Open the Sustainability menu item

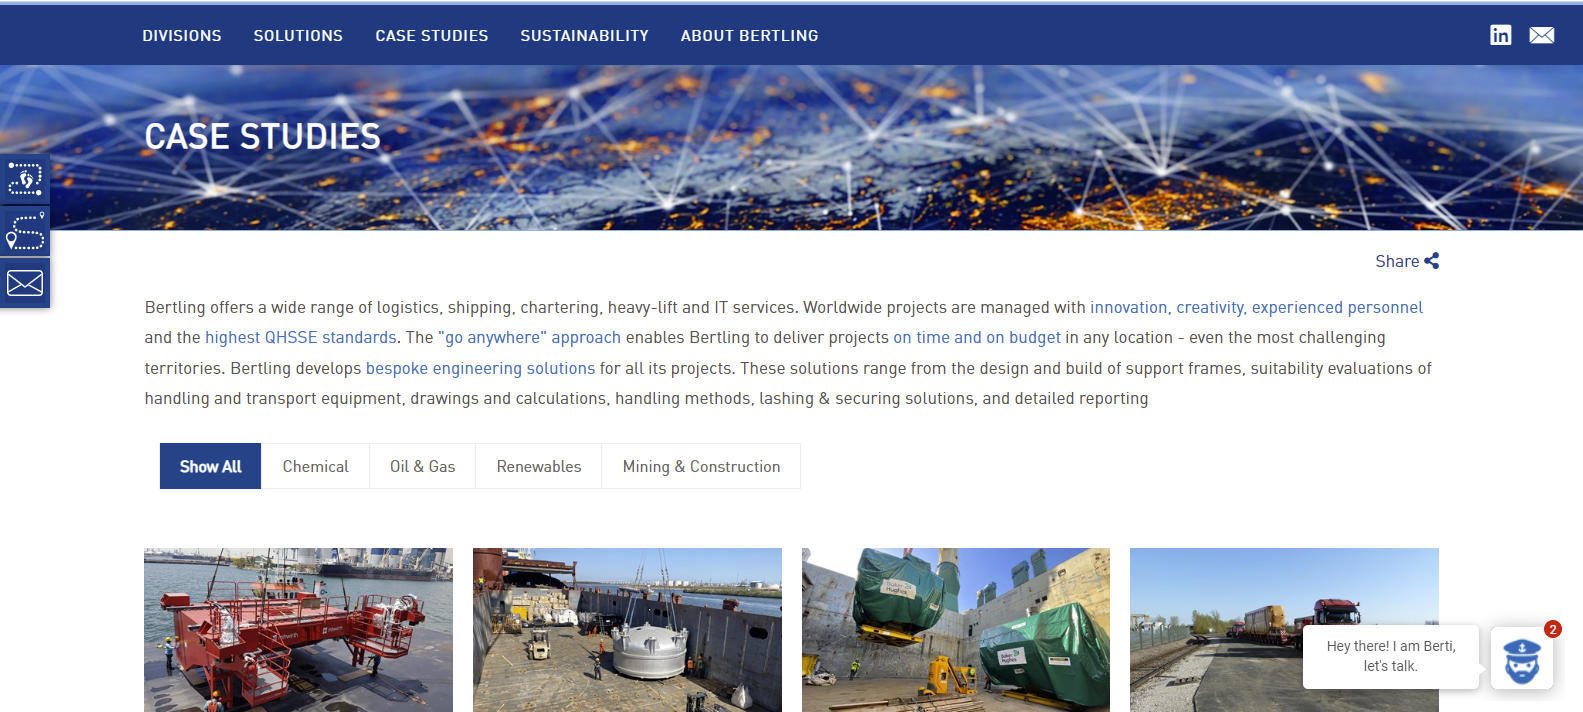pos(584,36)
